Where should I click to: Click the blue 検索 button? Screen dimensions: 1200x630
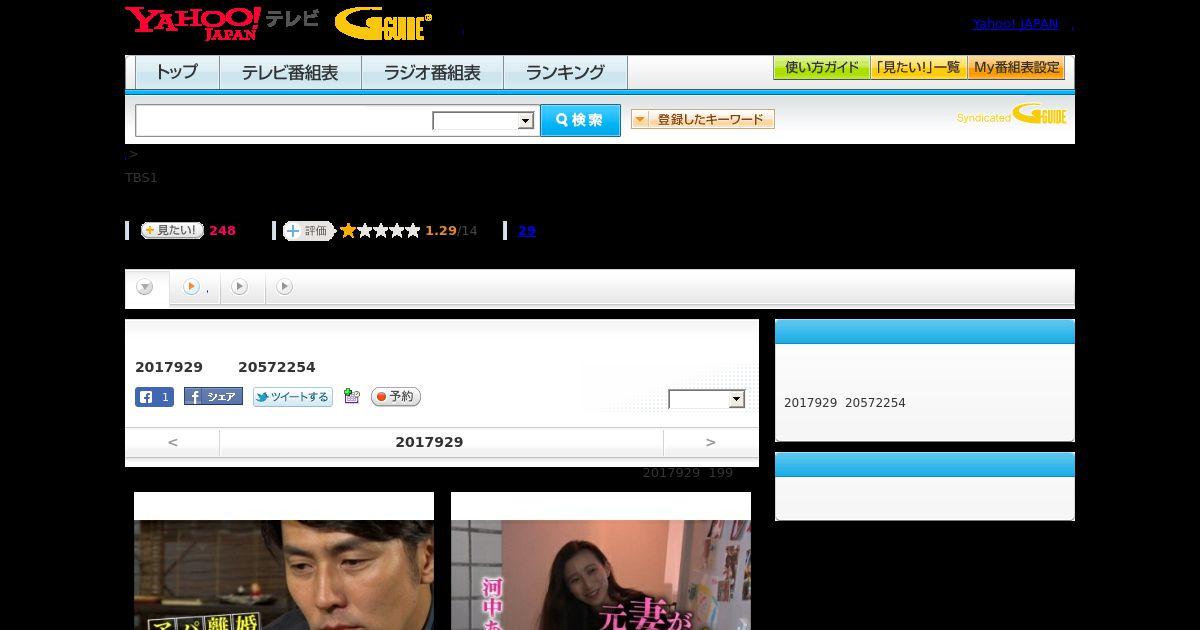(580, 120)
